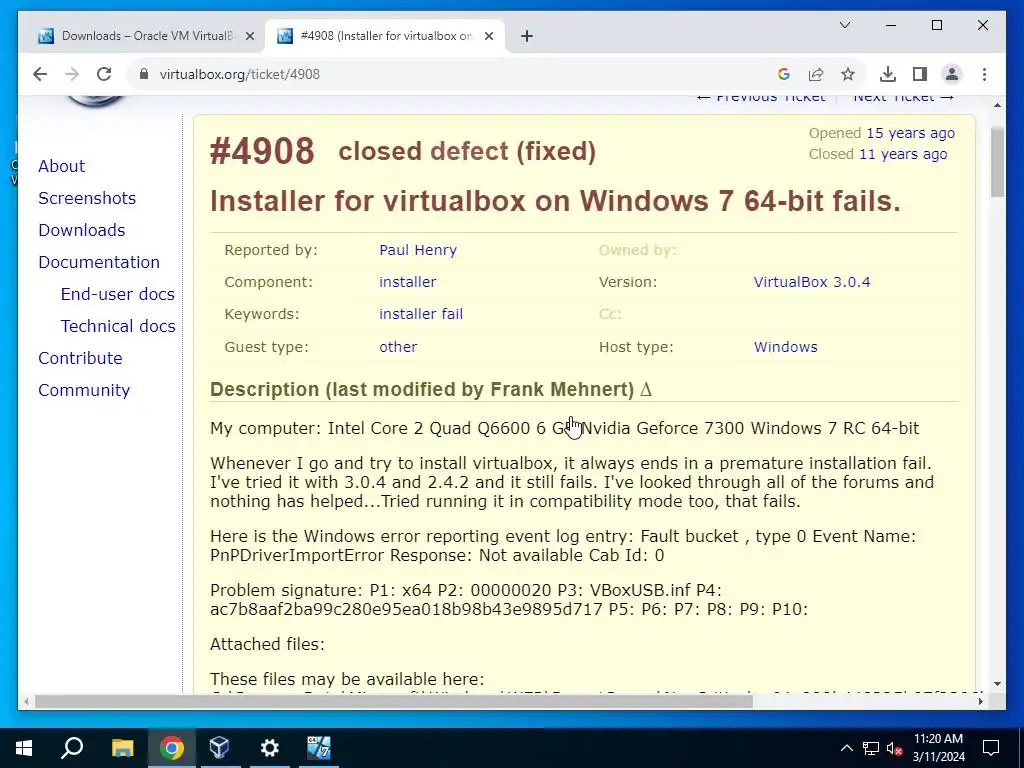Click the installer fail keyword link

click(421, 314)
